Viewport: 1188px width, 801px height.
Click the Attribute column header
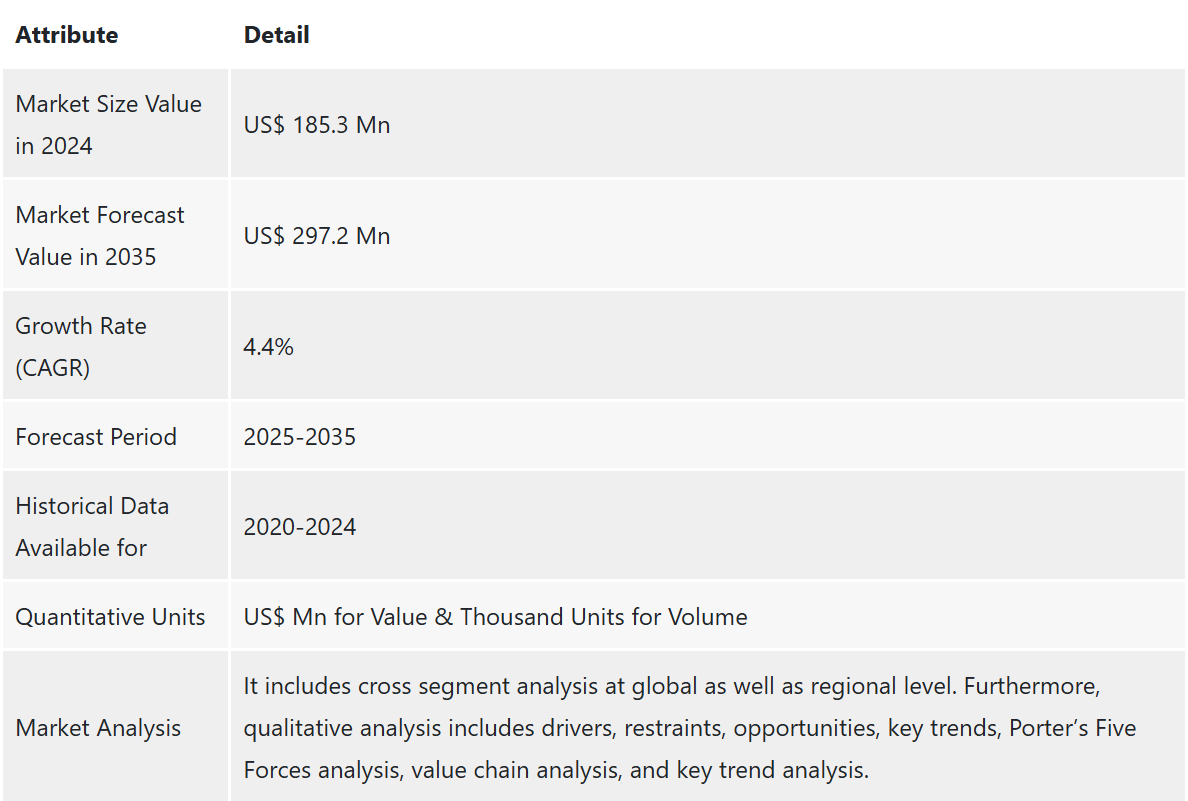[67, 35]
